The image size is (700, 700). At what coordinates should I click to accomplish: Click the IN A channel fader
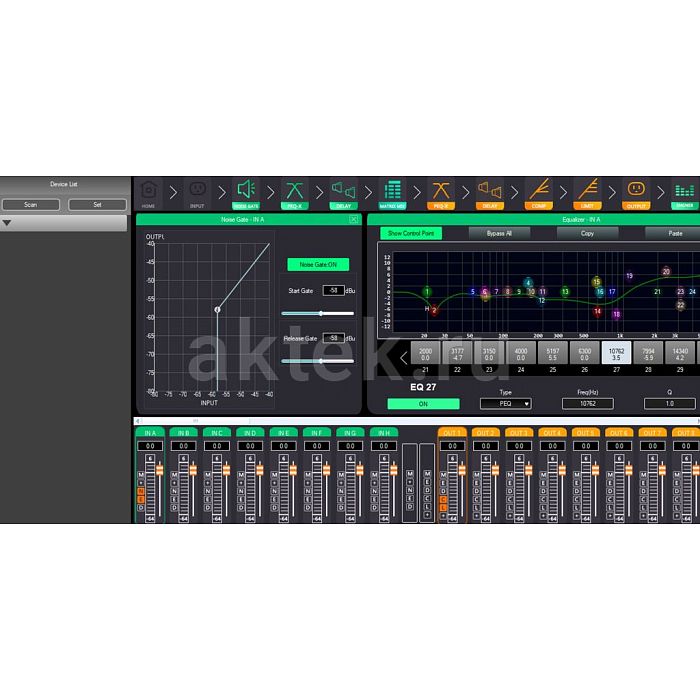point(159,470)
